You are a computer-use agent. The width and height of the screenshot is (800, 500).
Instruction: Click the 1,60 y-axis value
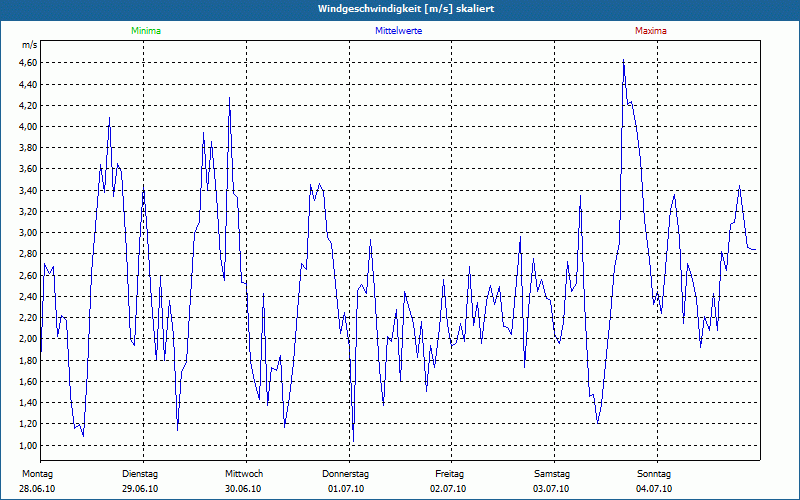[x=28, y=382]
